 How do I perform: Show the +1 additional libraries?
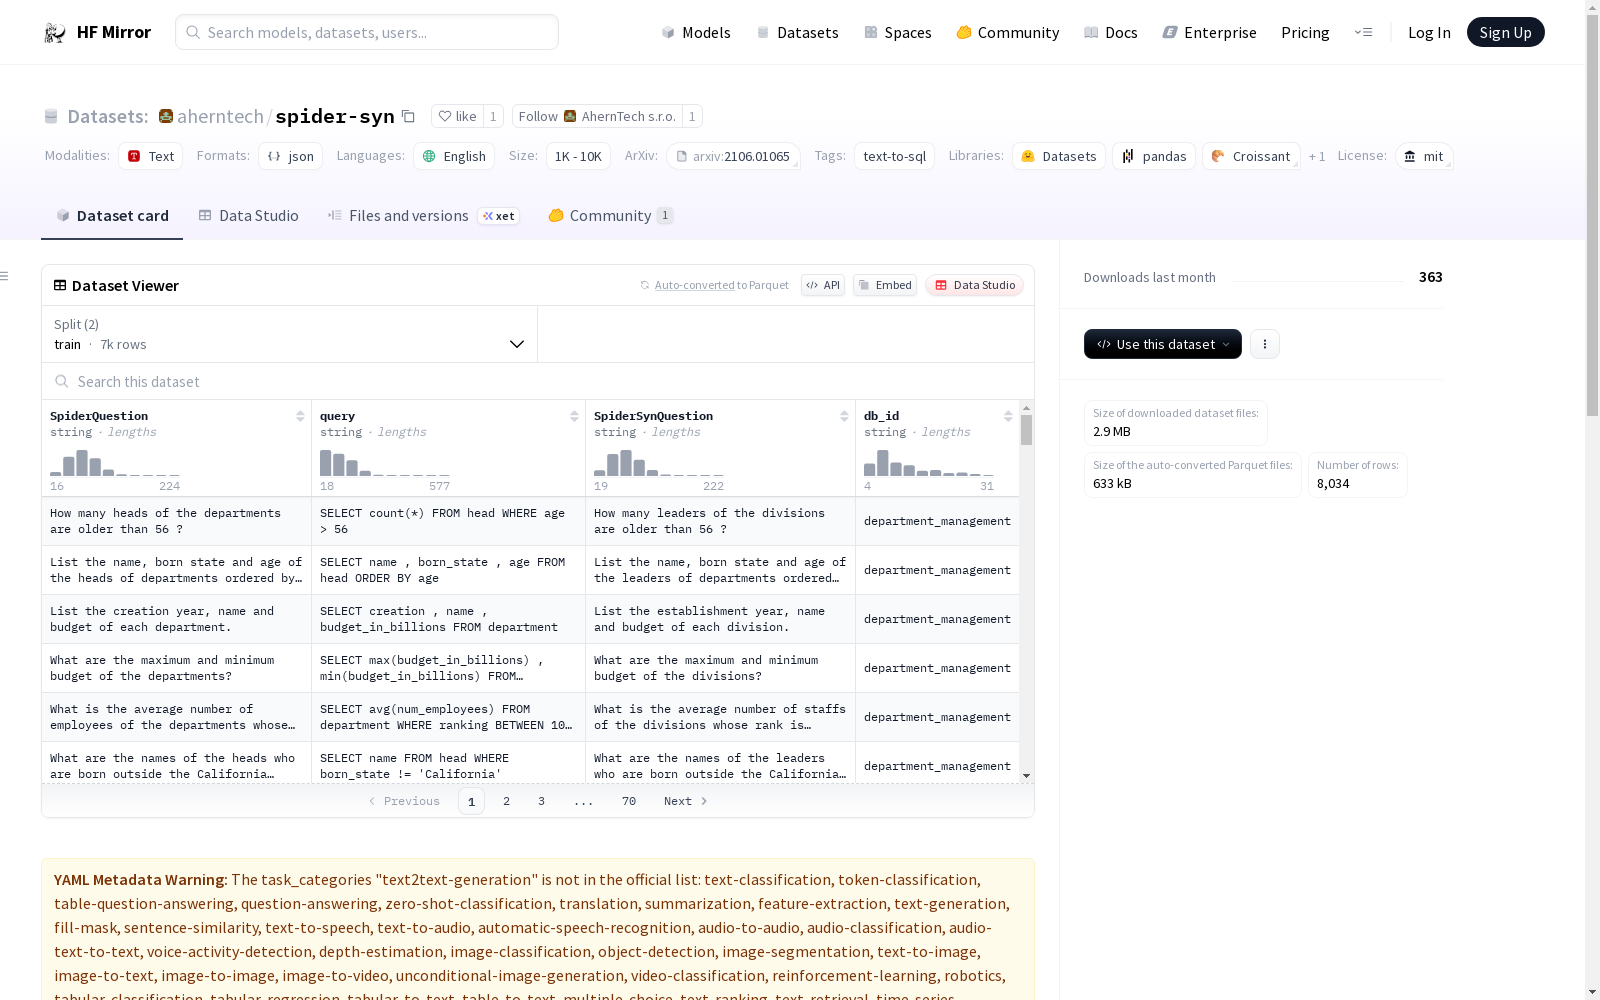pyautogui.click(x=1317, y=156)
